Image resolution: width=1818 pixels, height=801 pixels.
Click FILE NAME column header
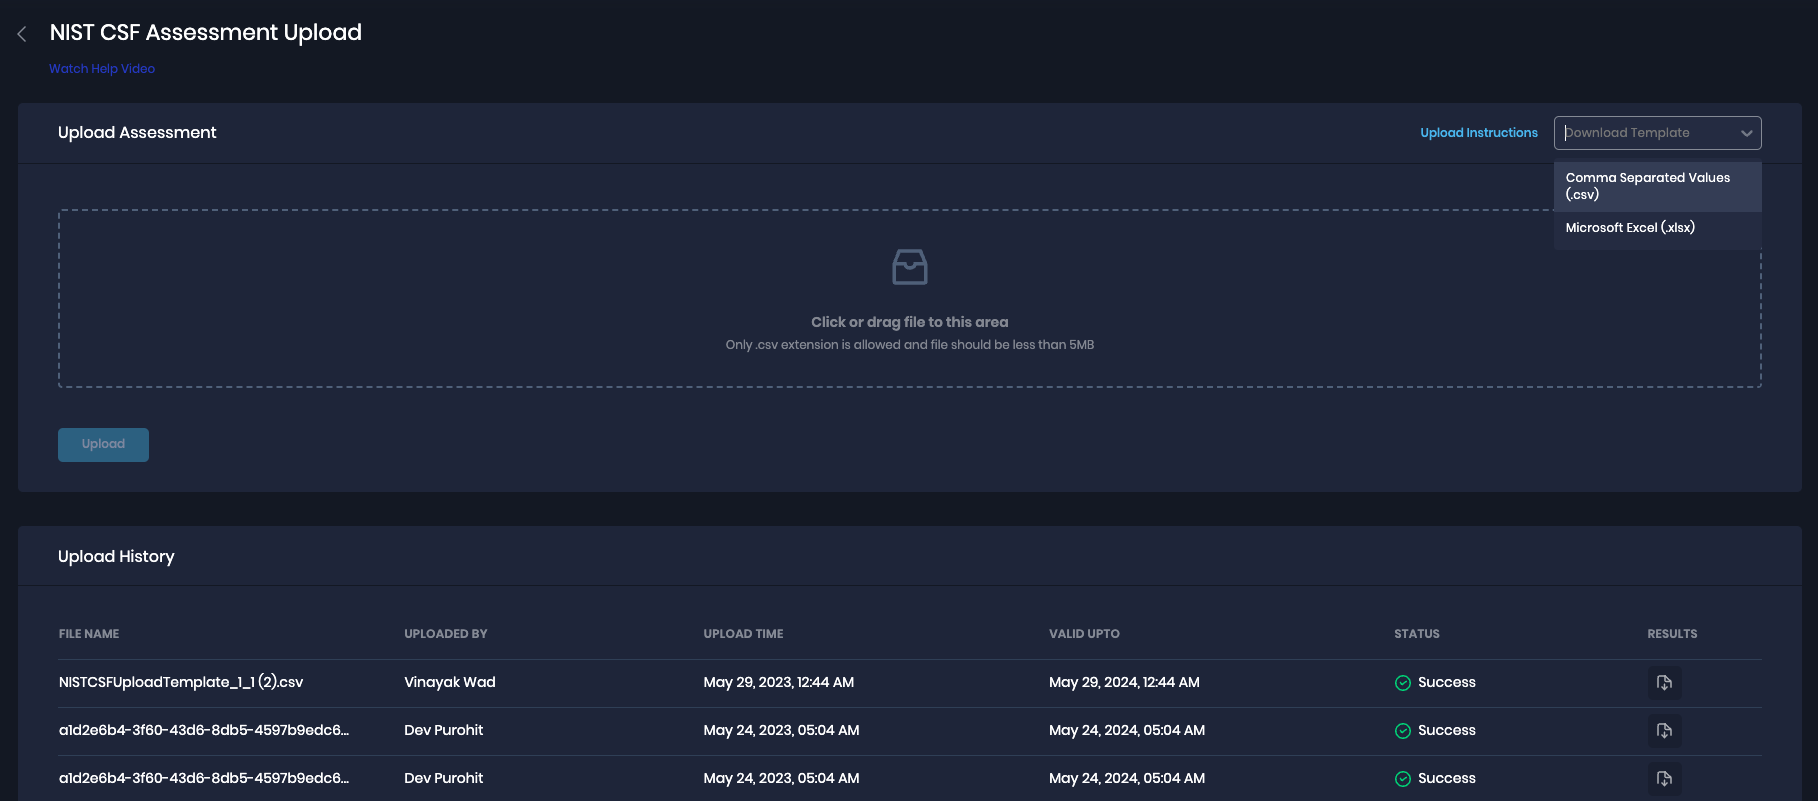click(89, 634)
